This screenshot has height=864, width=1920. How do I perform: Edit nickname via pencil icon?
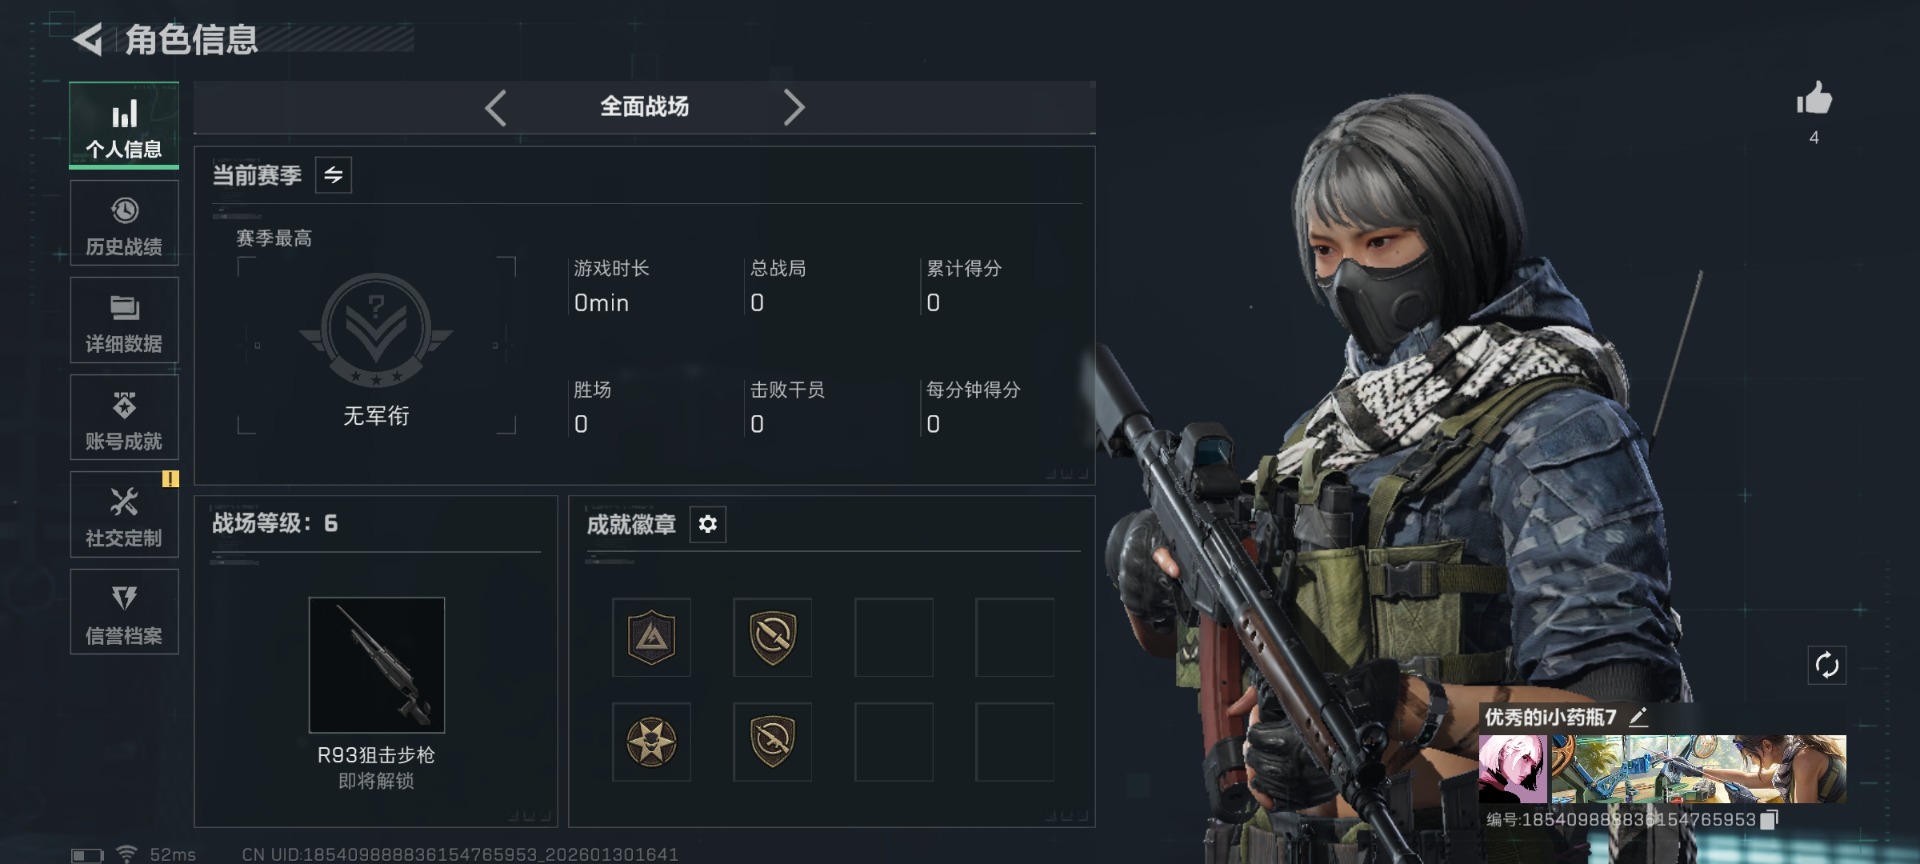(1638, 716)
